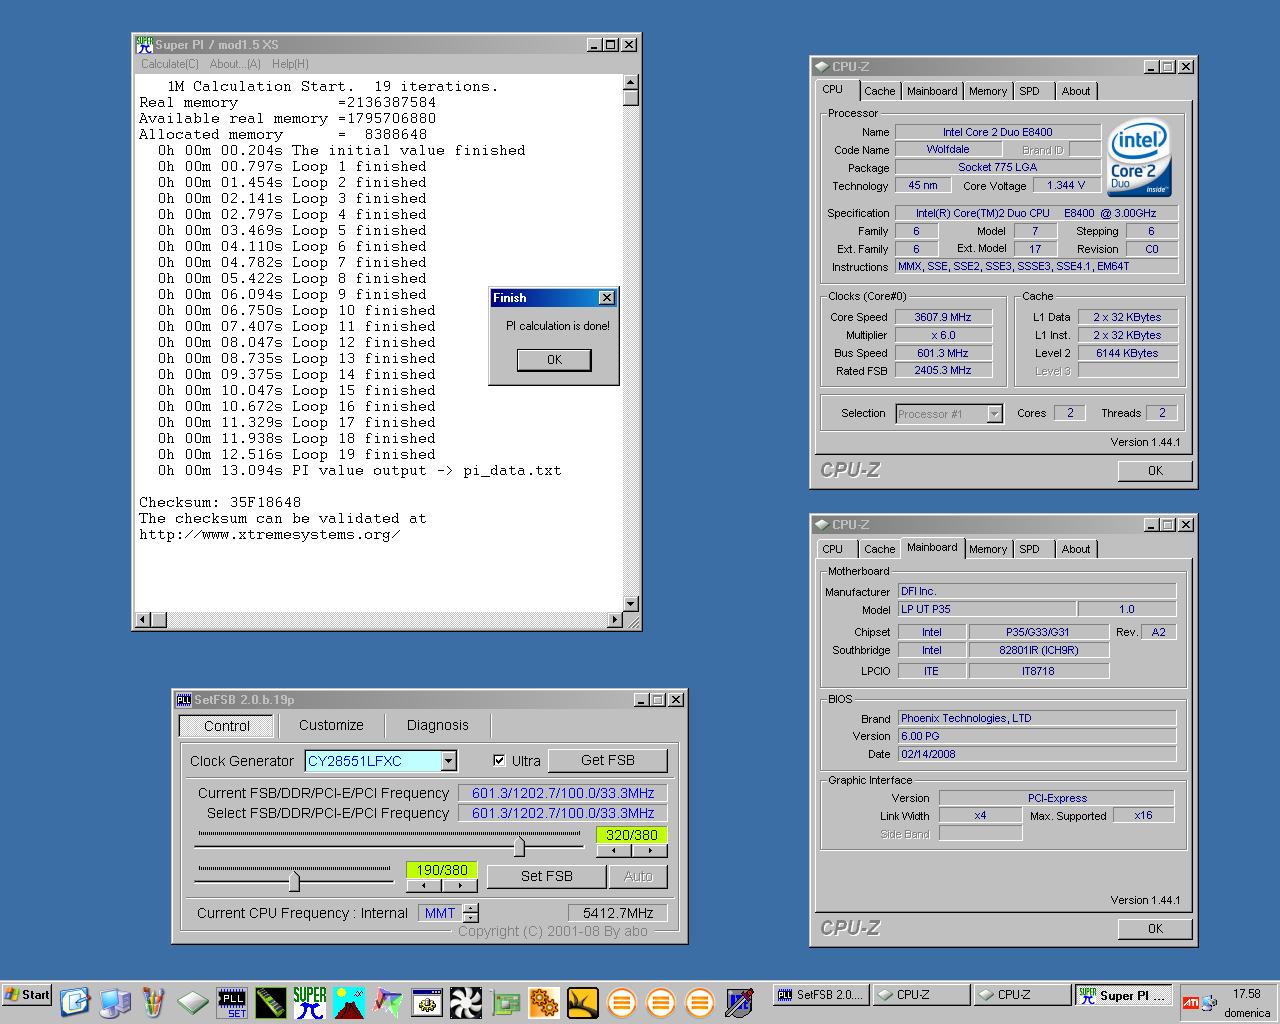Screen dimensions: 1280x1024
Task: Open the Super PI quick launch icon
Action: click(310, 1002)
